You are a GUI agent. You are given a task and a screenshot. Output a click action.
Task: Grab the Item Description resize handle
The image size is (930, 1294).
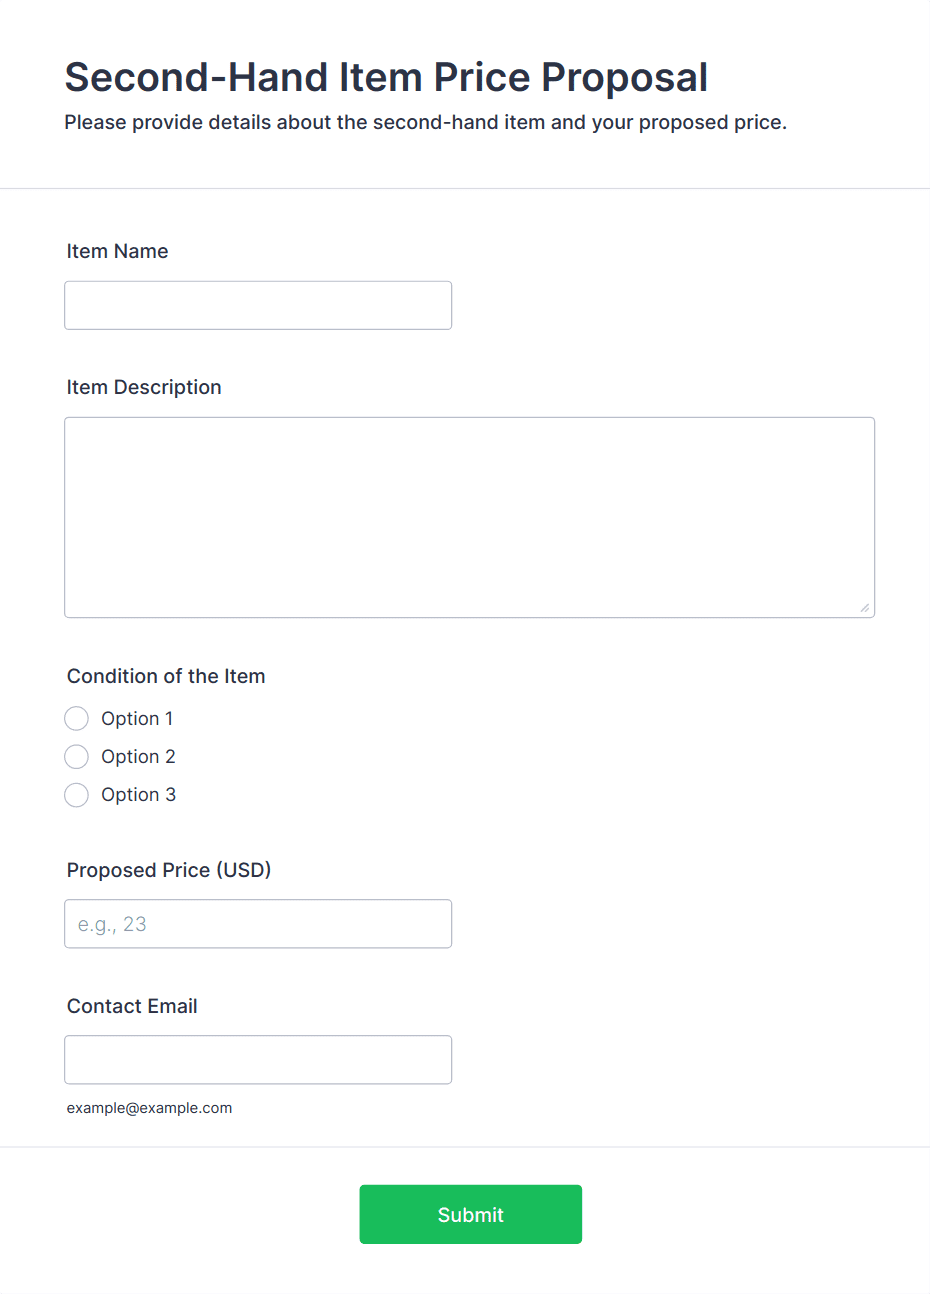pos(864,607)
